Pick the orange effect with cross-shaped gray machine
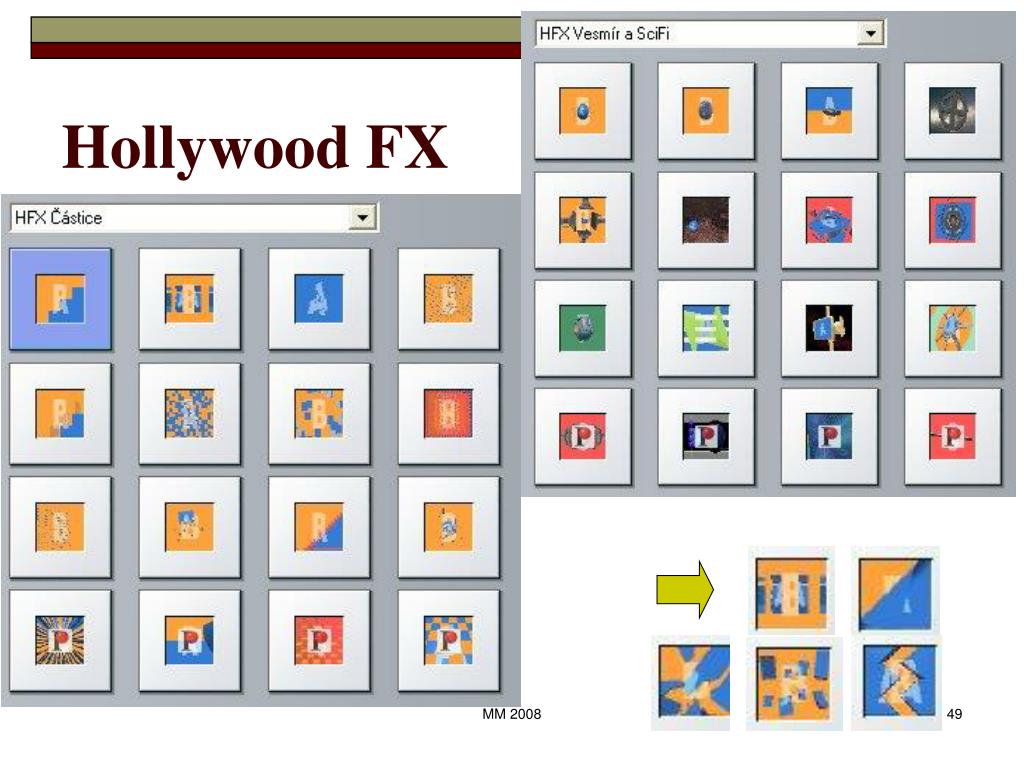The height and width of the screenshot is (768, 1024). tap(583, 220)
